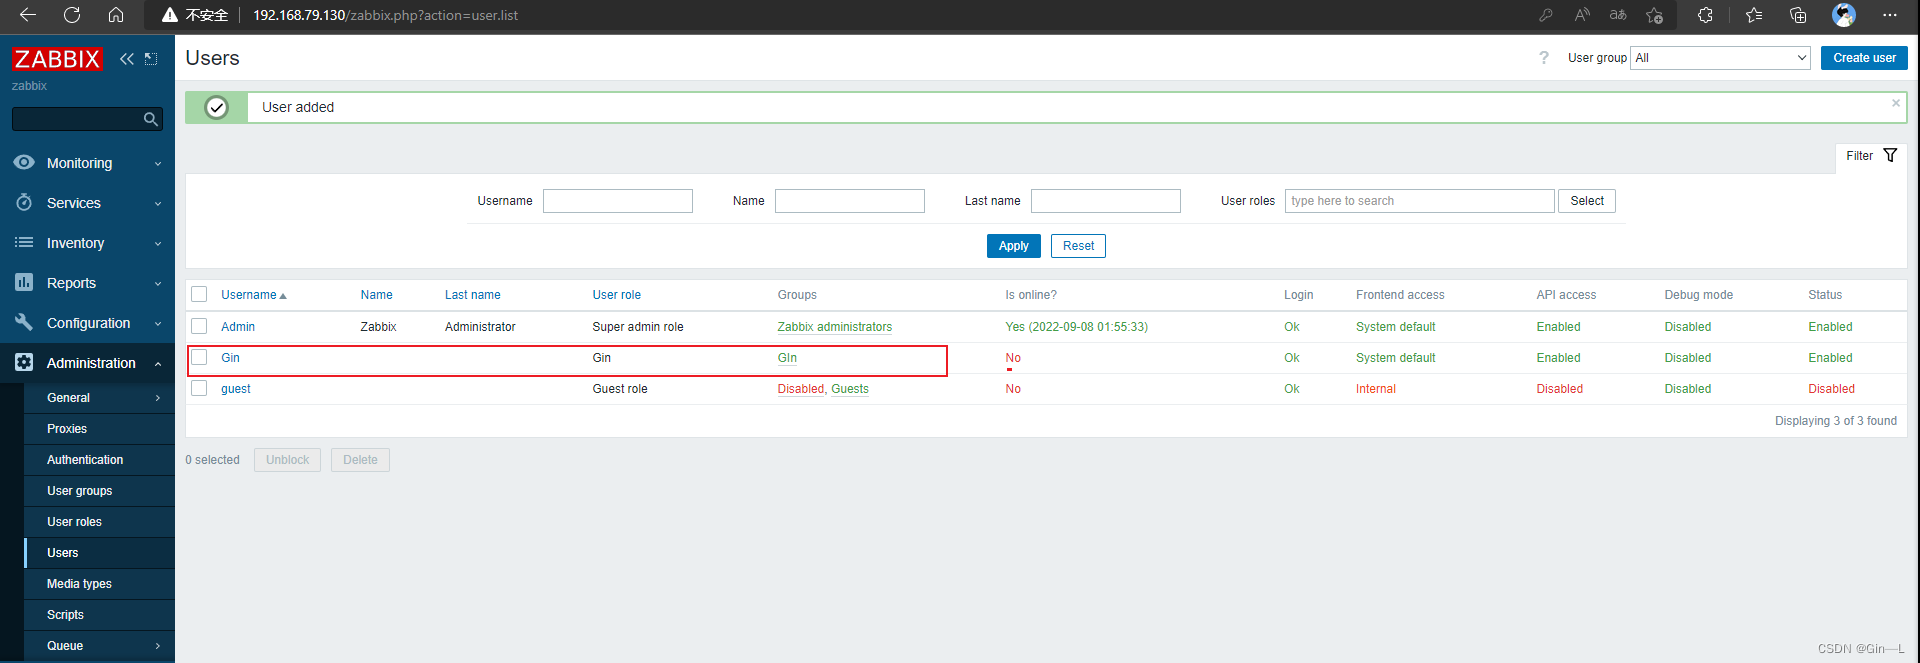Check the Gin user row checkbox
1920x663 pixels.
[199, 357]
